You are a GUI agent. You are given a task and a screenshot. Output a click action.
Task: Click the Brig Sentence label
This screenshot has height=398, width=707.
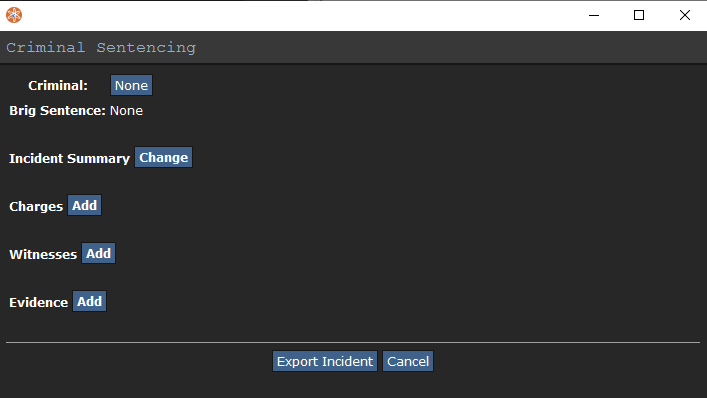[57, 111]
